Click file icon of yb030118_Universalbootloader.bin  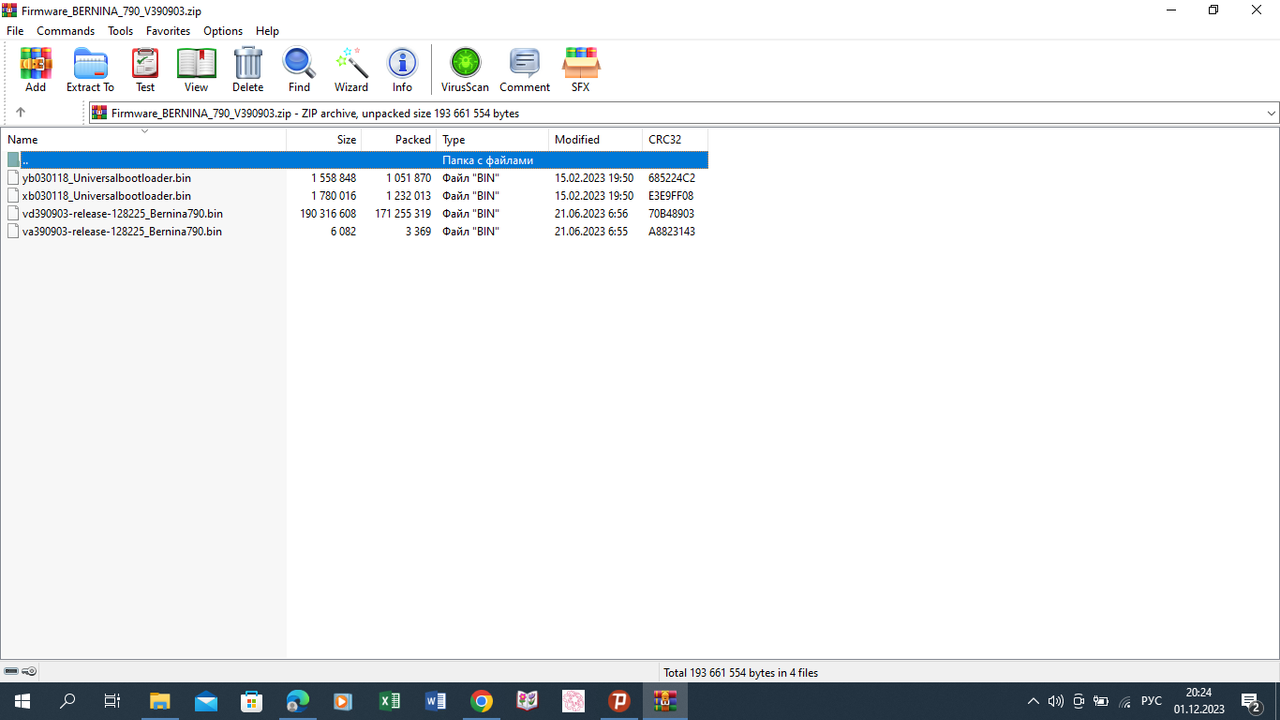pos(13,178)
